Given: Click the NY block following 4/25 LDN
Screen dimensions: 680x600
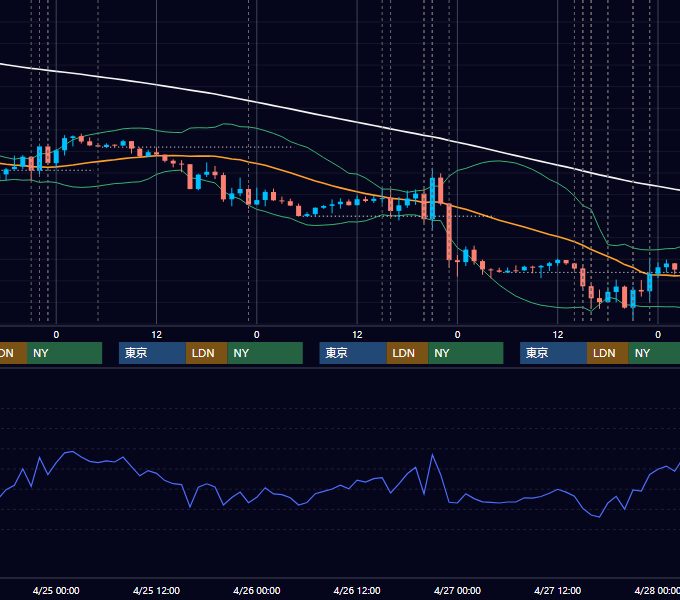Looking at the screenshot, I should coord(265,353).
